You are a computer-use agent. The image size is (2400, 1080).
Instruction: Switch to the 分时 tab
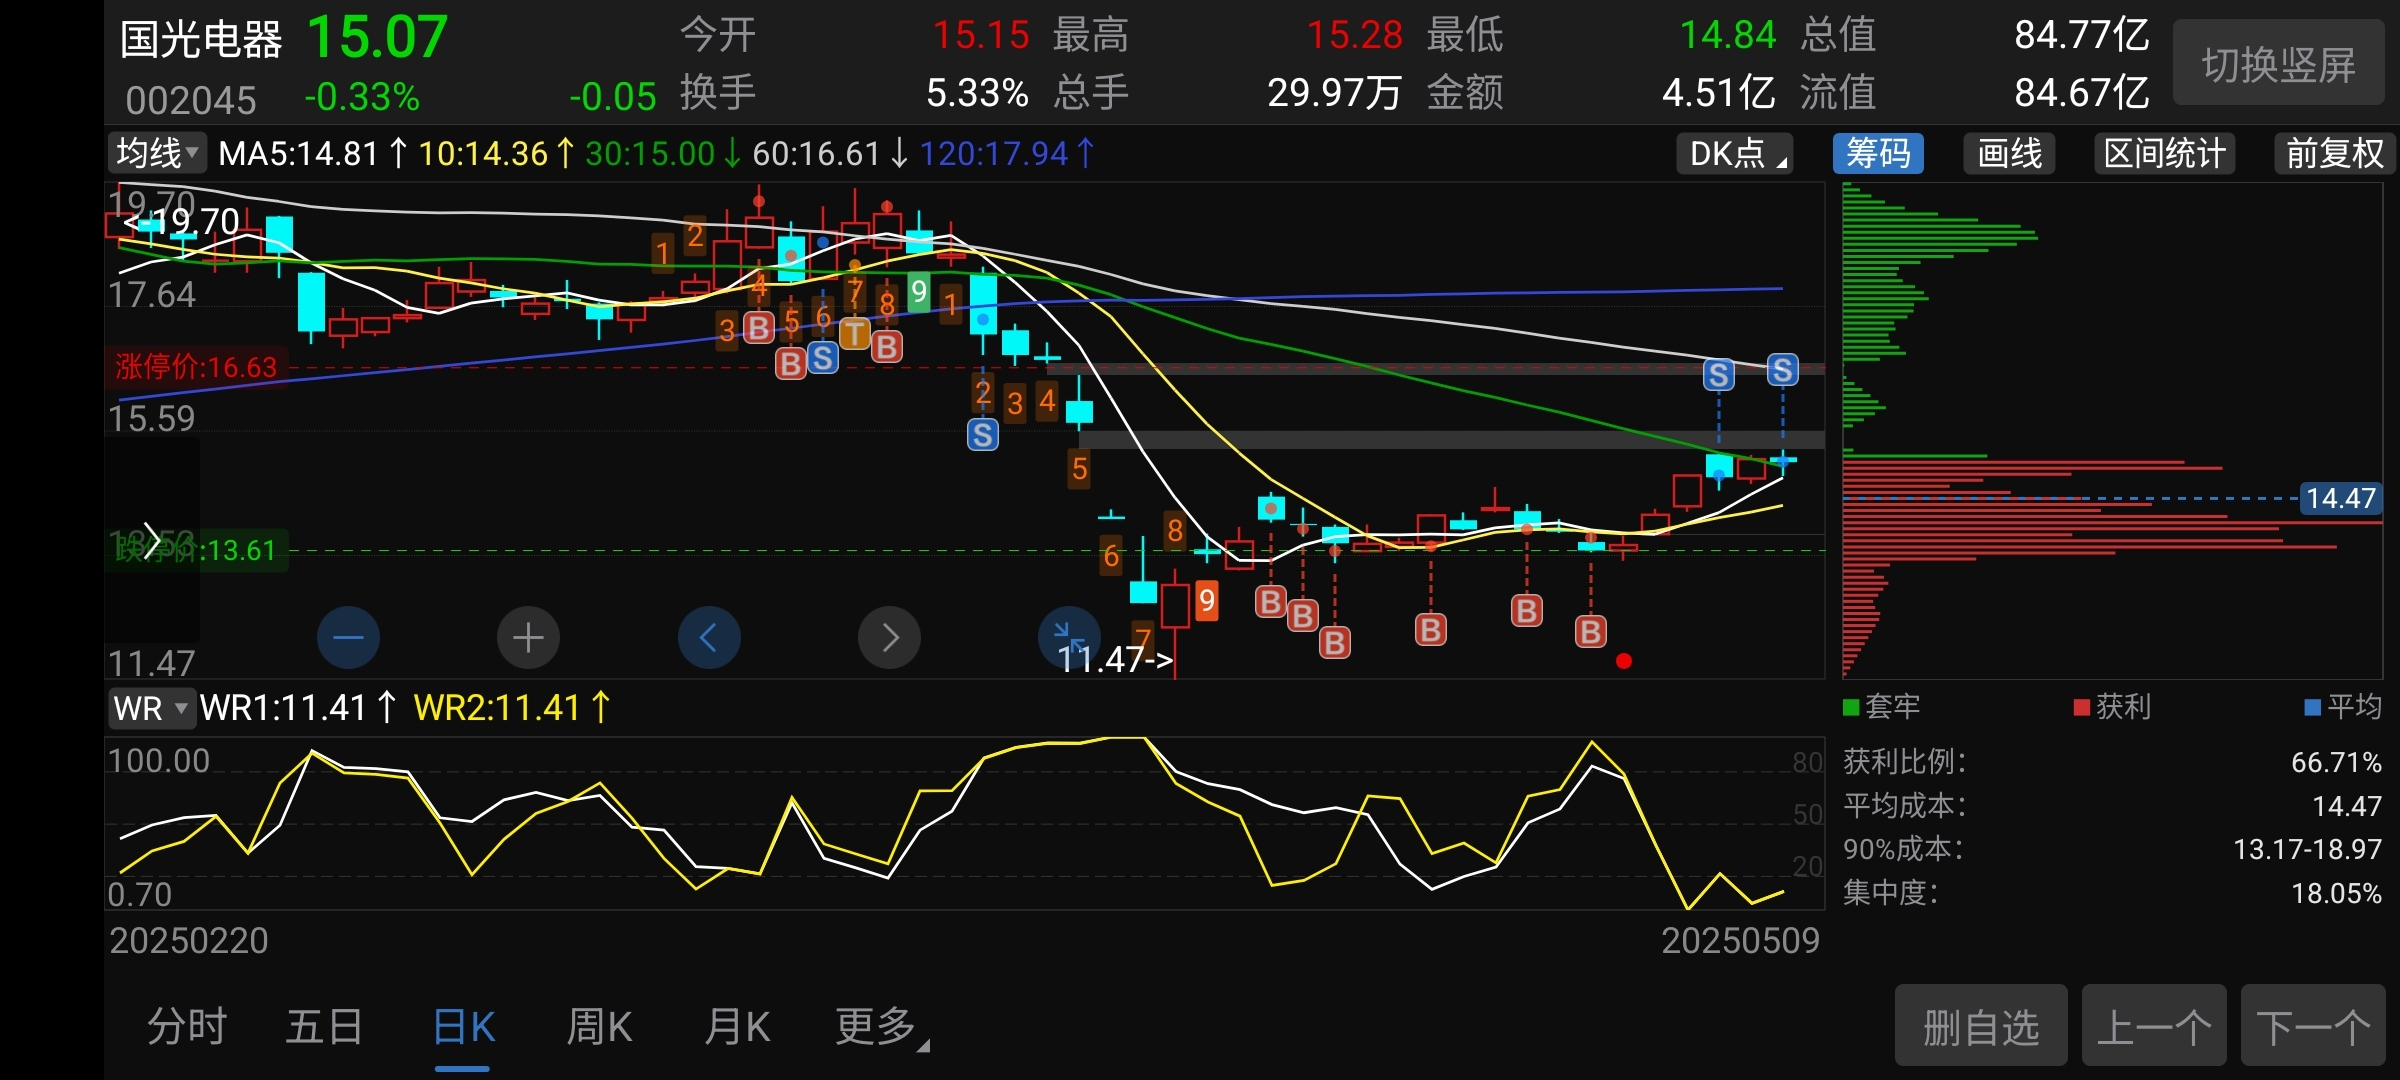(x=187, y=1027)
